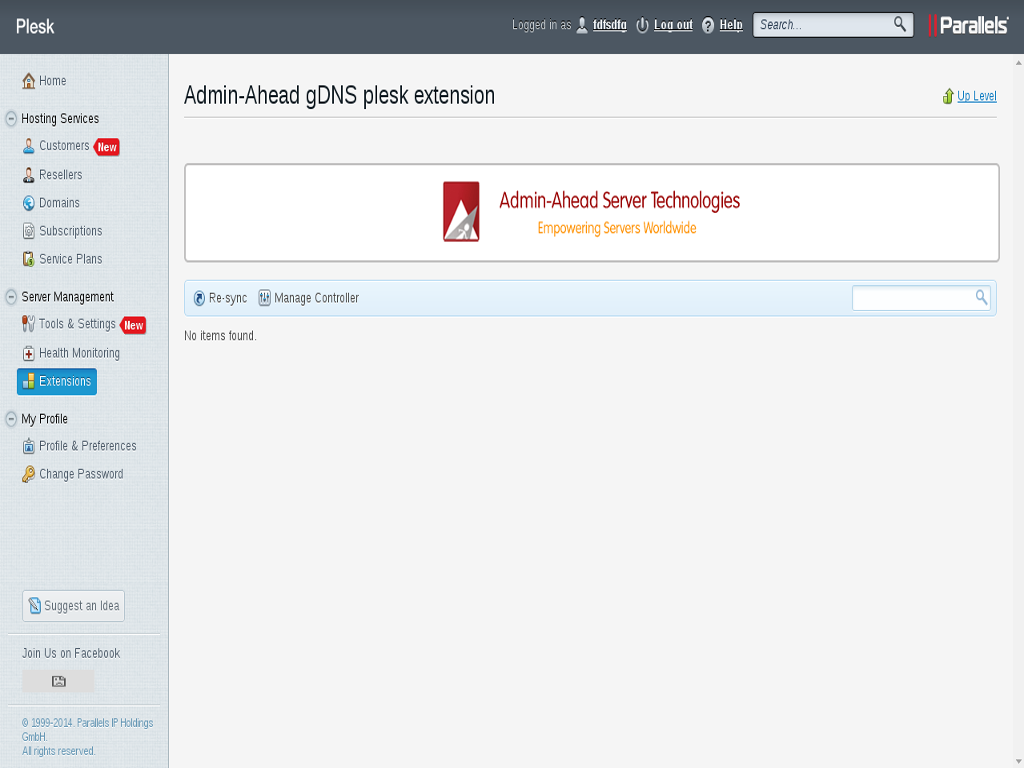Go to Health Monitoring

point(79,353)
